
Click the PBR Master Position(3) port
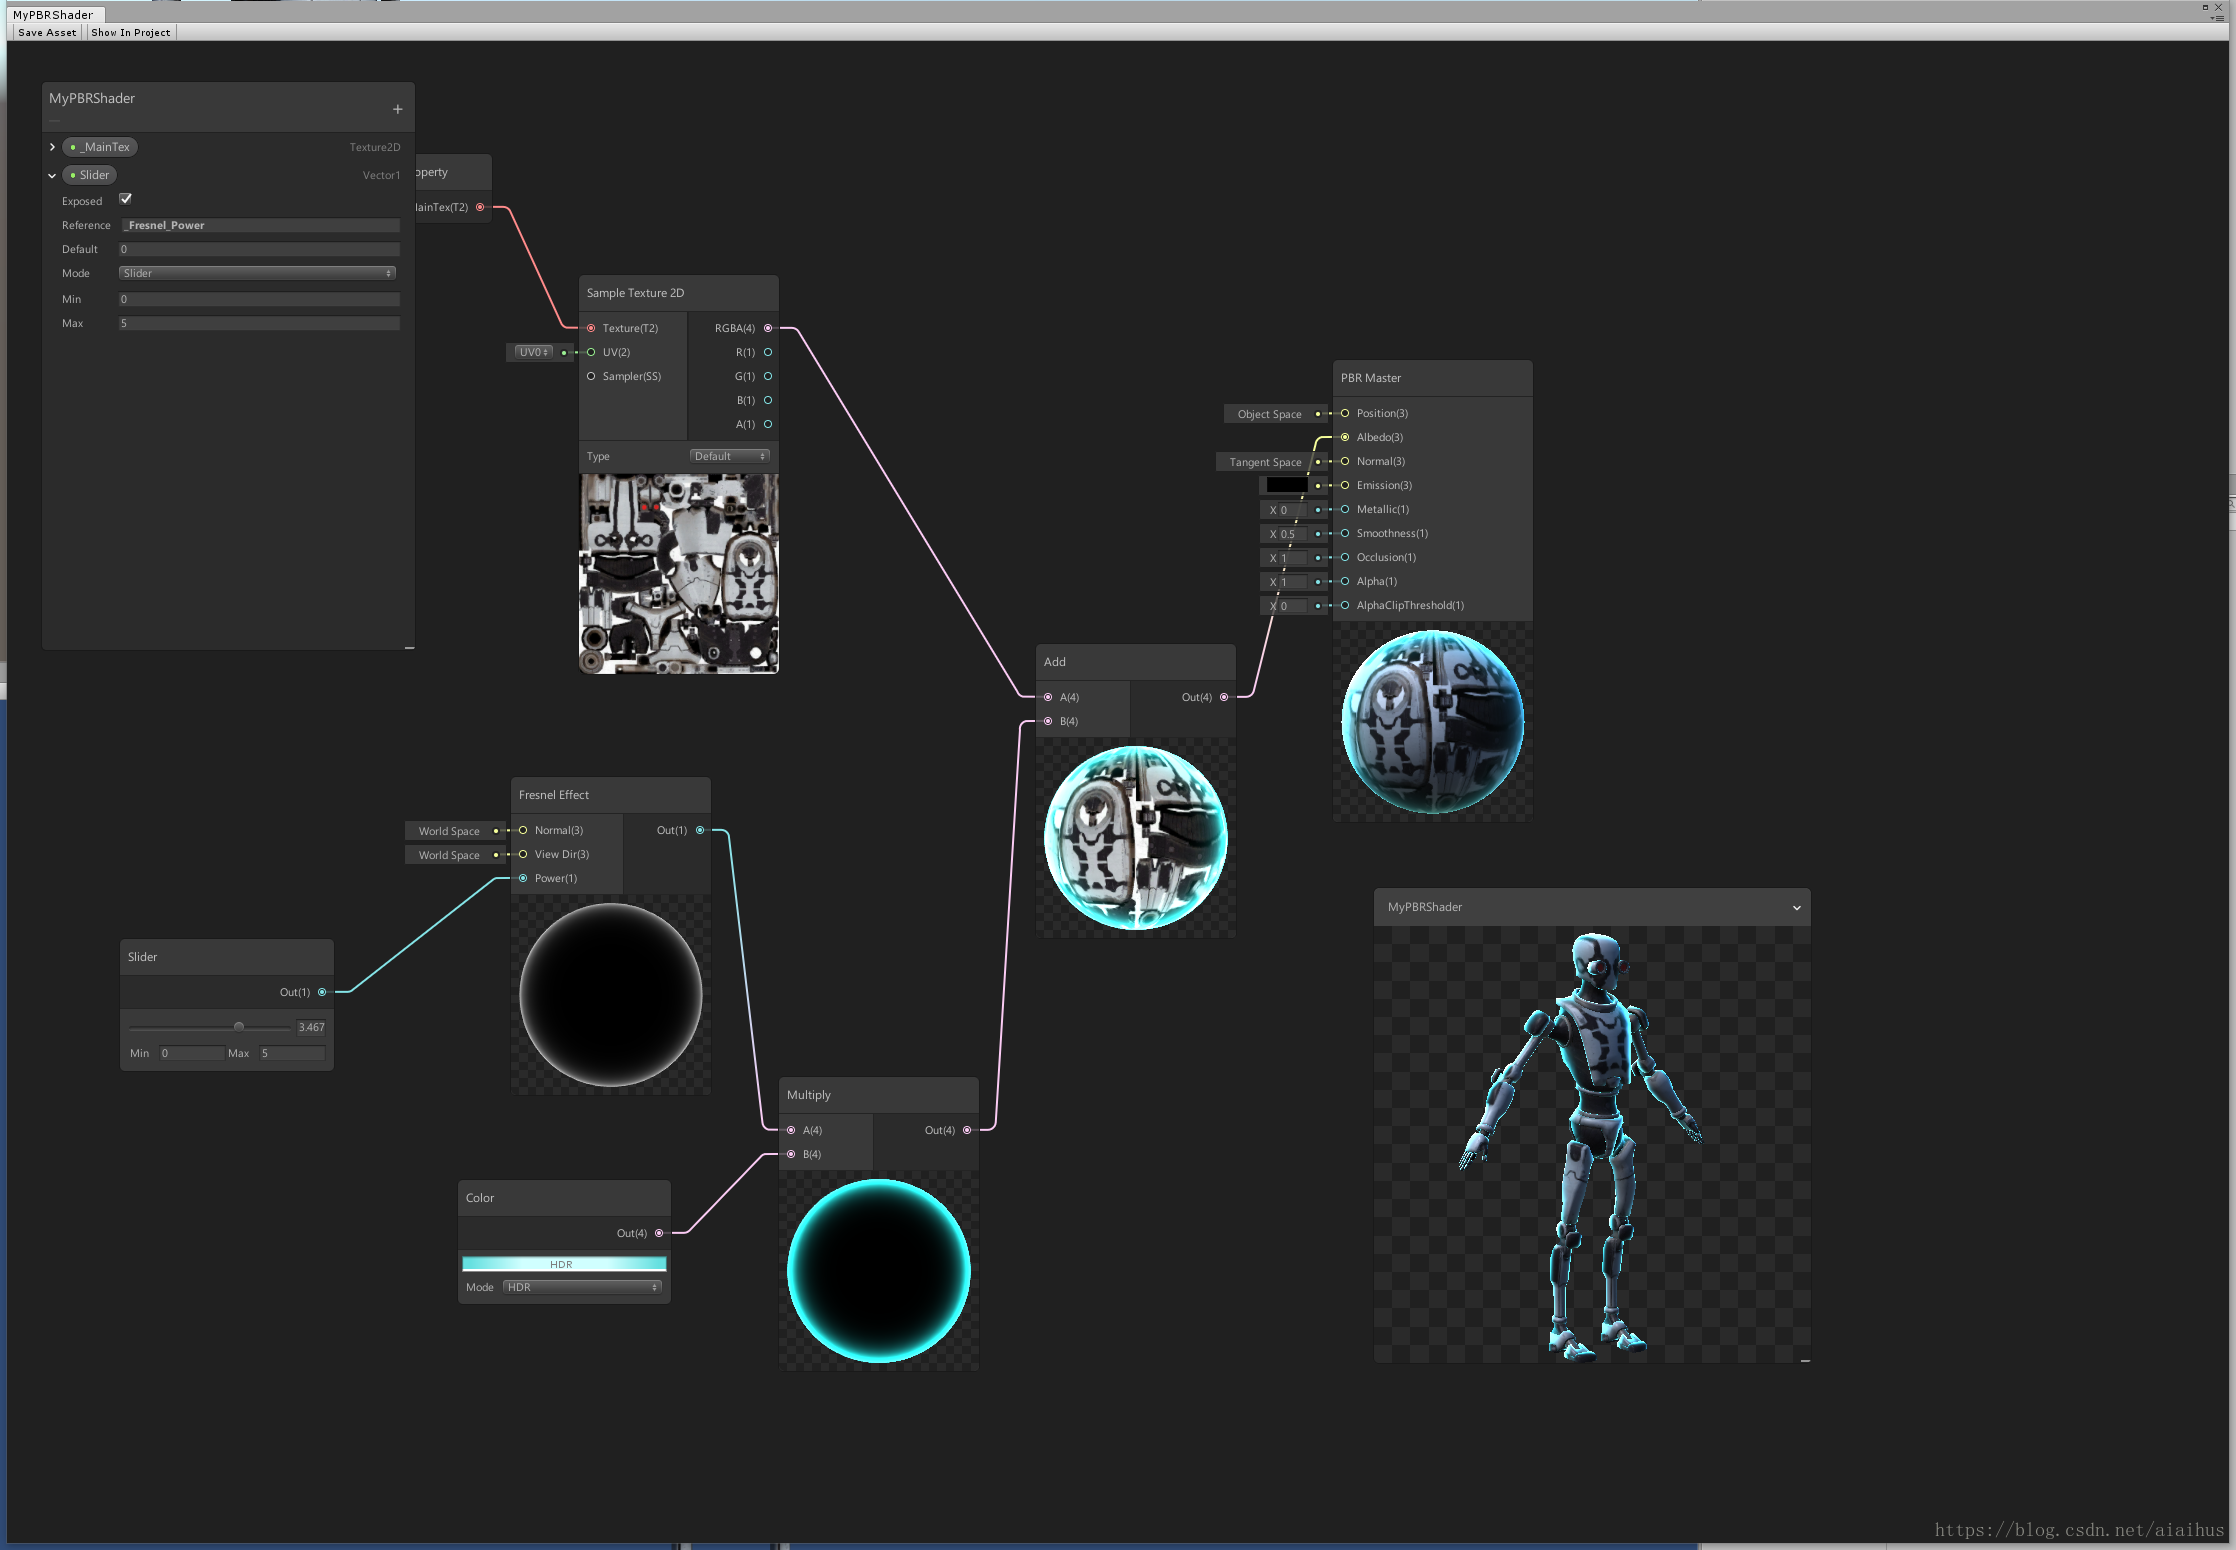1345,413
